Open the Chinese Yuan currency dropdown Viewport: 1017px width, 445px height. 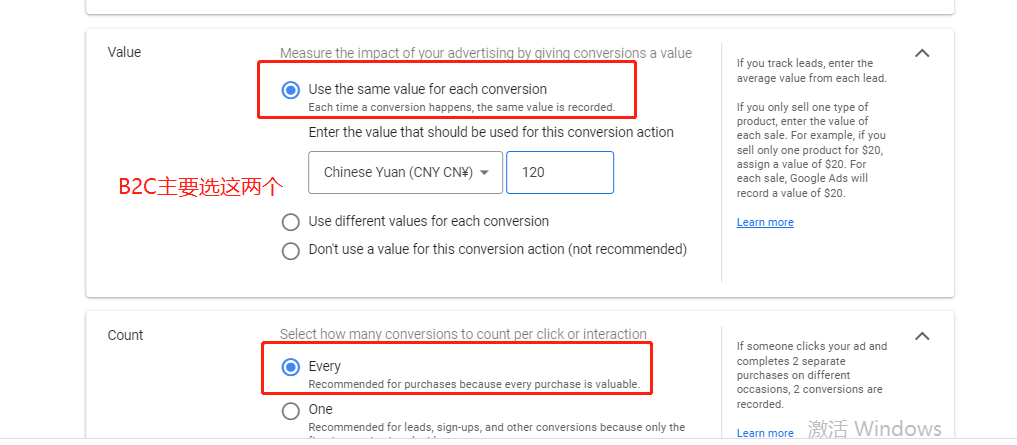pos(405,172)
